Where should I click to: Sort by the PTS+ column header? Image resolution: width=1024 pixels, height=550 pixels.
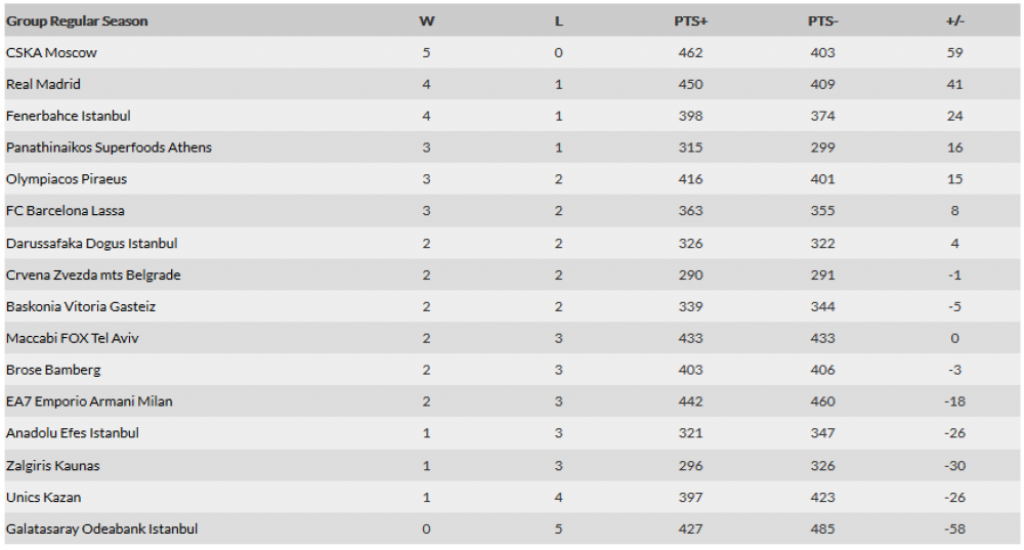(x=690, y=21)
